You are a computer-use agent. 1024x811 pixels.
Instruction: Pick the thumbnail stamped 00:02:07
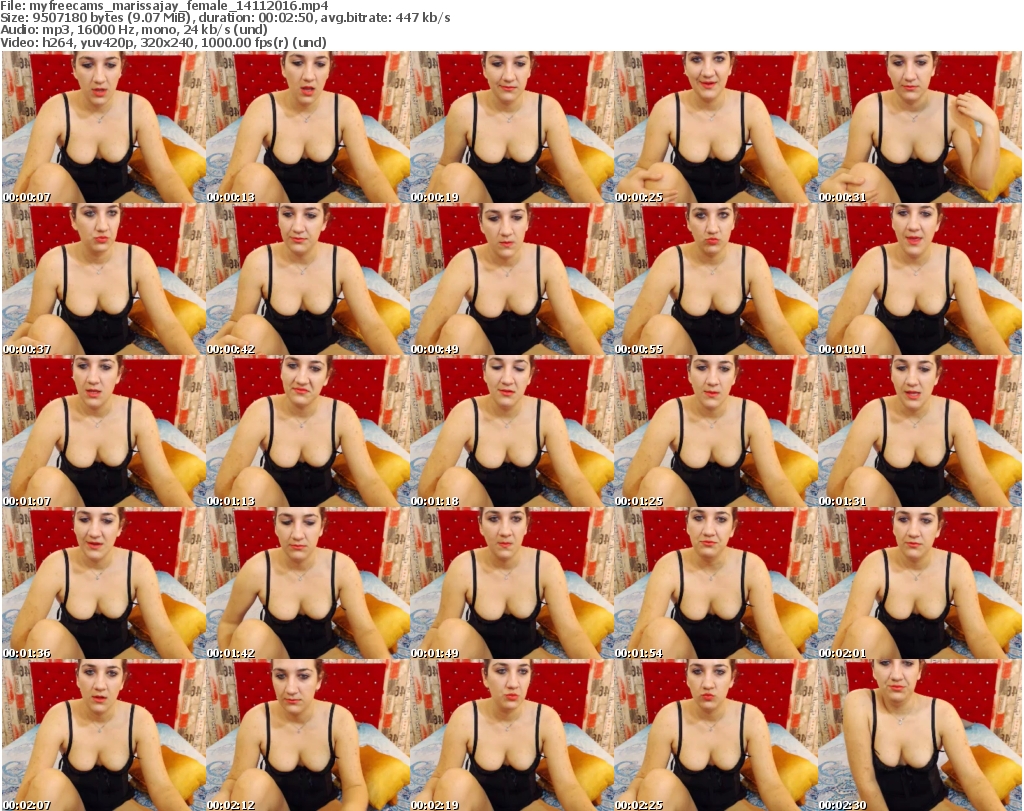pyautogui.click(x=104, y=736)
